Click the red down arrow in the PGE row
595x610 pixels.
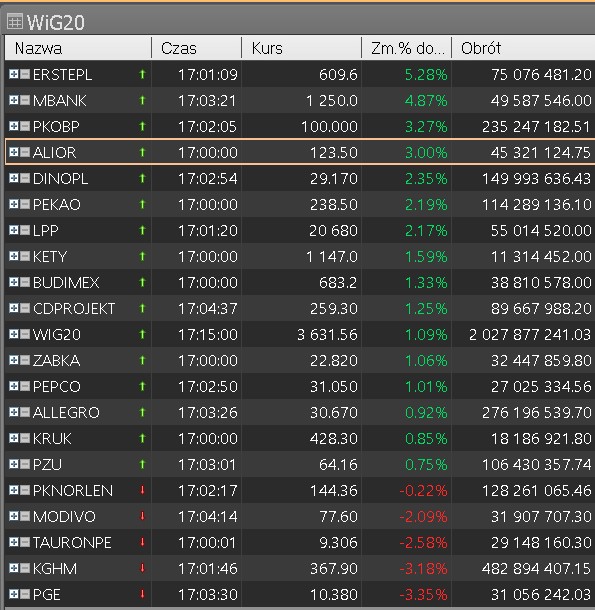tap(142, 594)
